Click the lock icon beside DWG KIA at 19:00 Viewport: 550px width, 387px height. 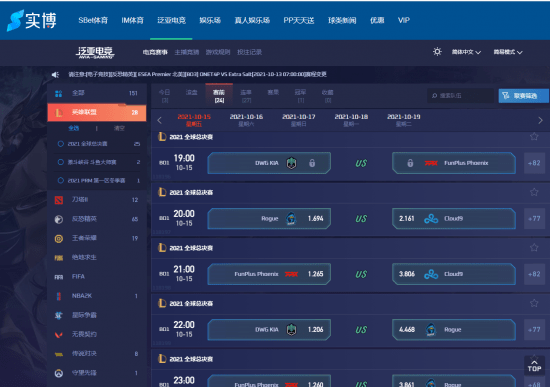pos(312,163)
